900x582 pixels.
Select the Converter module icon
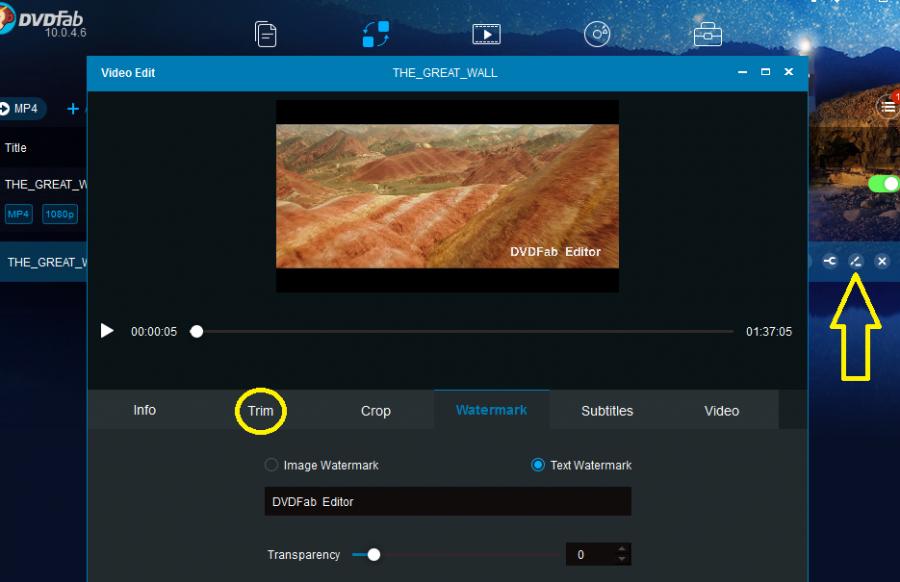tap(376, 34)
